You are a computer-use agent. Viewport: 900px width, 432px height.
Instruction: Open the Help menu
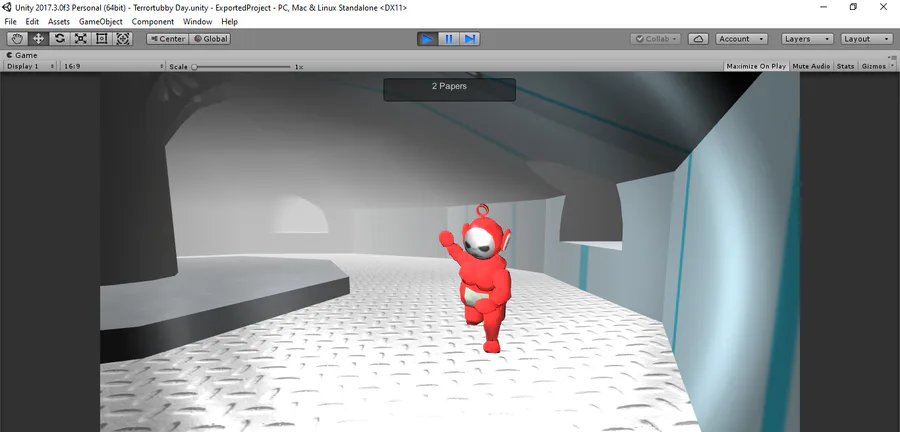tap(230, 22)
